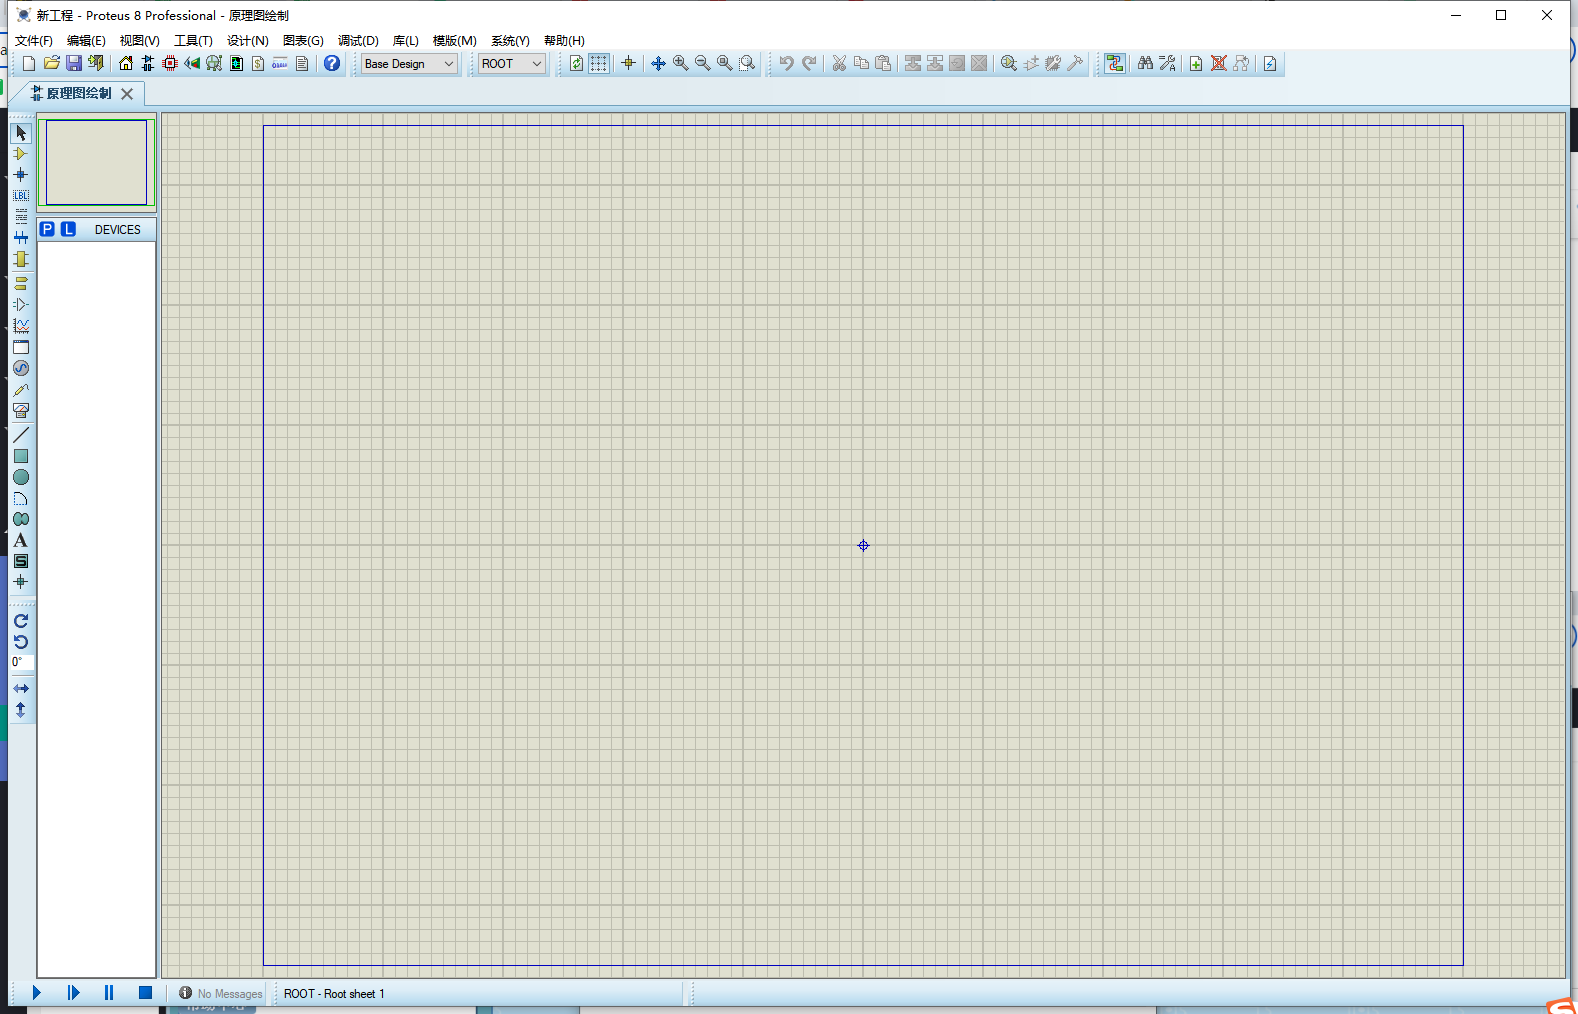Choose the Wire label mode tool
This screenshot has width=1578, height=1014.
[20, 196]
